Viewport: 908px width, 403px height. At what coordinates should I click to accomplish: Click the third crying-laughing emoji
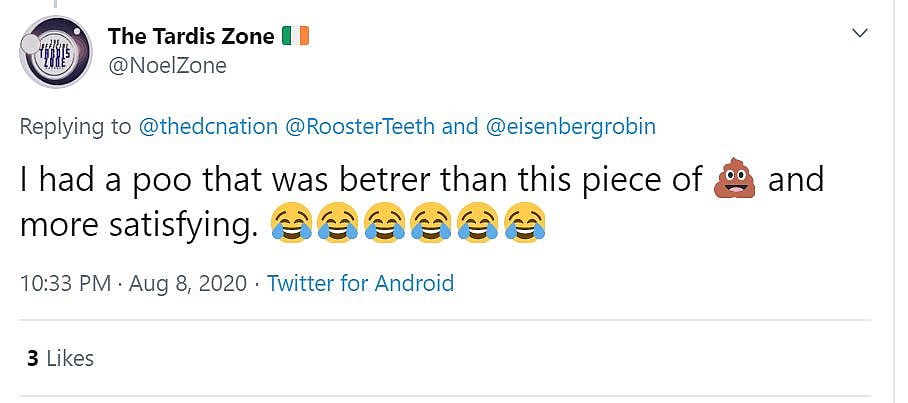385,224
